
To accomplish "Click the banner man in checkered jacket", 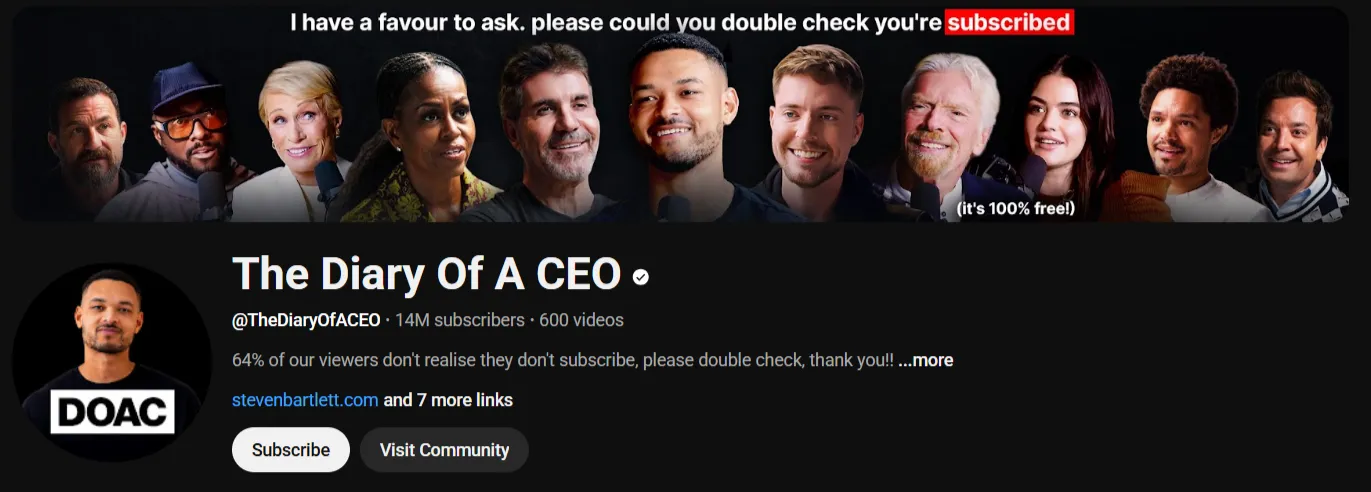I will pos(1296,145).
